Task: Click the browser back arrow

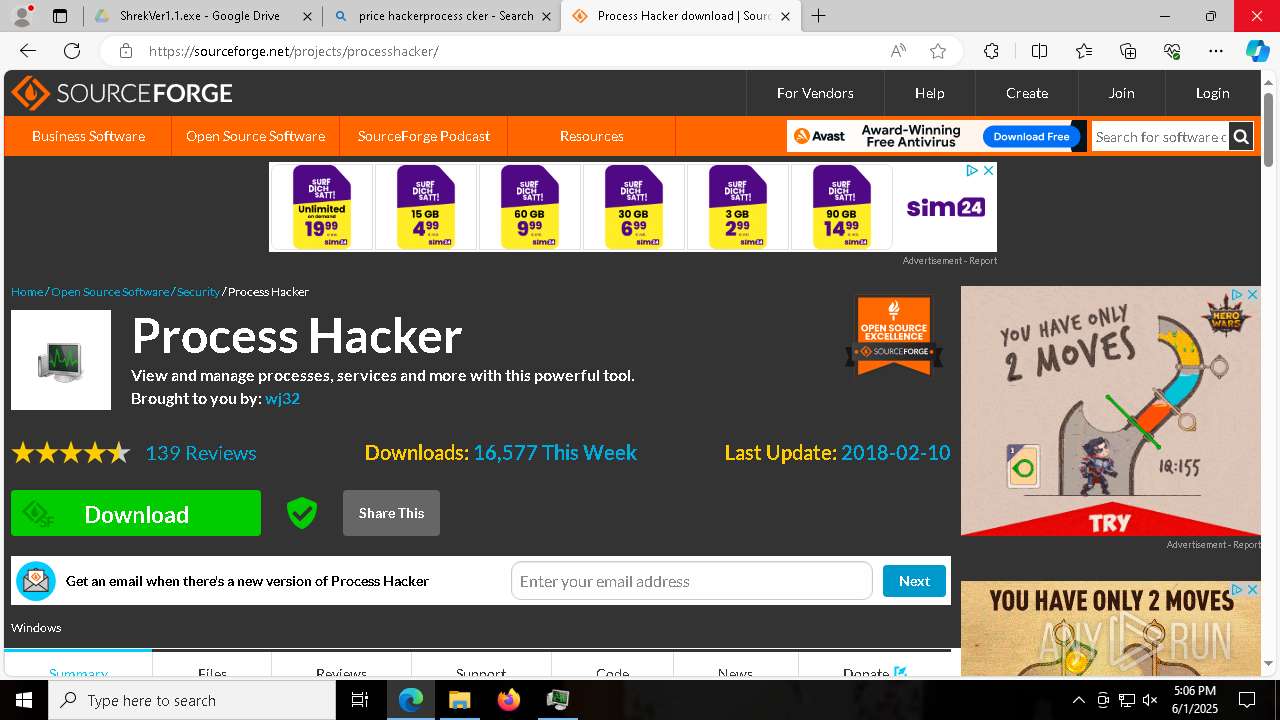Action: point(28,51)
